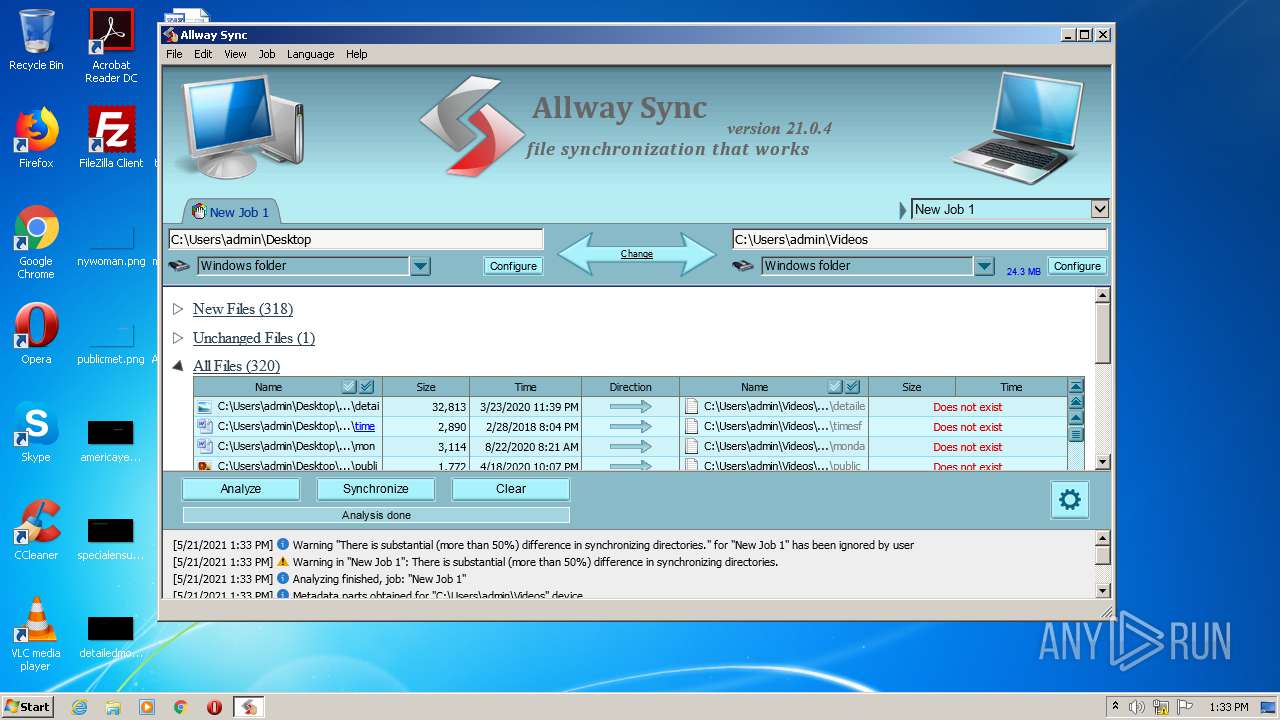1280x720 pixels.
Task: Open CCleaner desktop shortcut
Action: (36, 530)
